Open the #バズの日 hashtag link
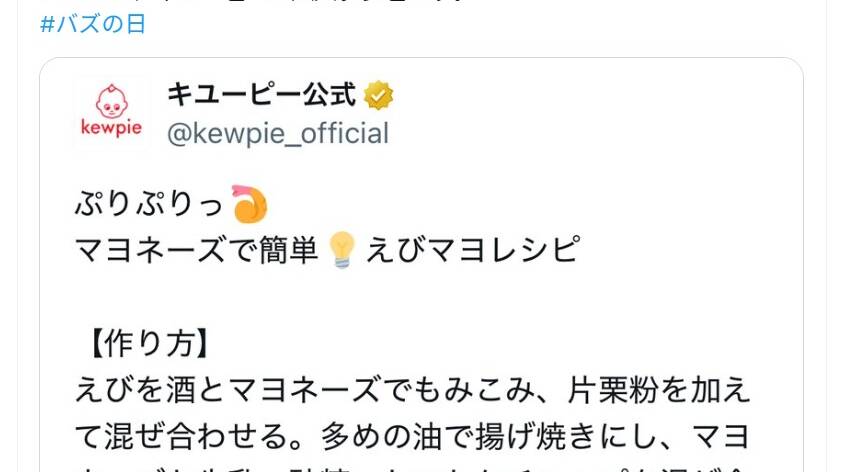Screen dimensions: 841x472 [x=93, y=24]
